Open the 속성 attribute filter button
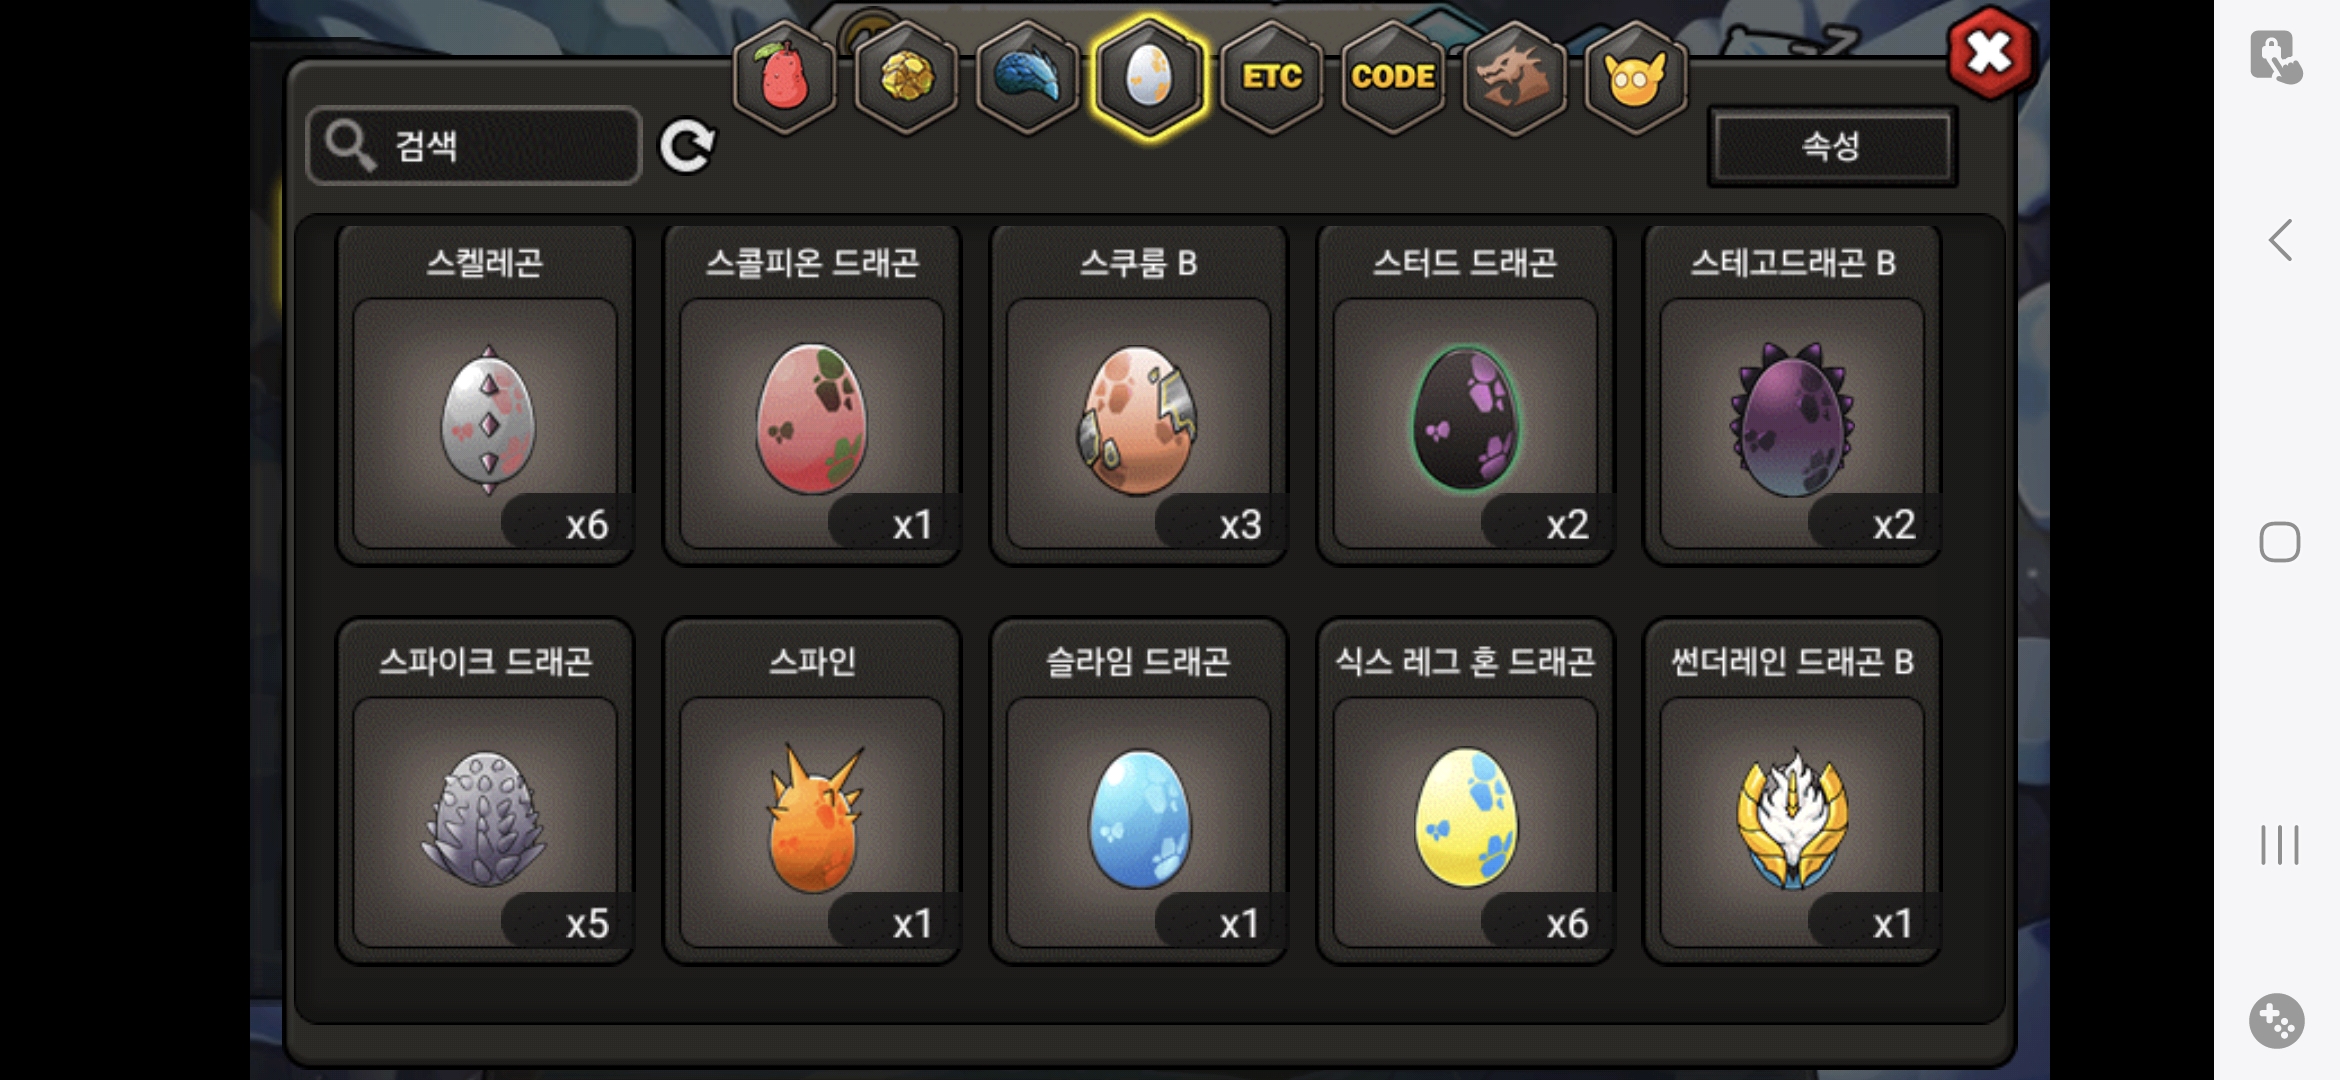Screen dimensions: 2340x1080 (1832, 147)
